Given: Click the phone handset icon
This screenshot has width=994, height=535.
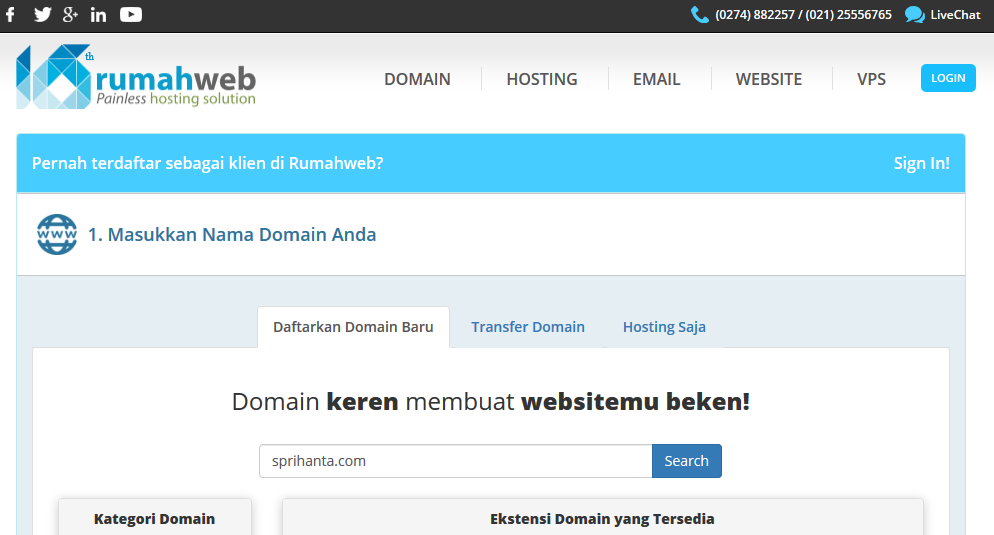Looking at the screenshot, I should [x=700, y=15].
